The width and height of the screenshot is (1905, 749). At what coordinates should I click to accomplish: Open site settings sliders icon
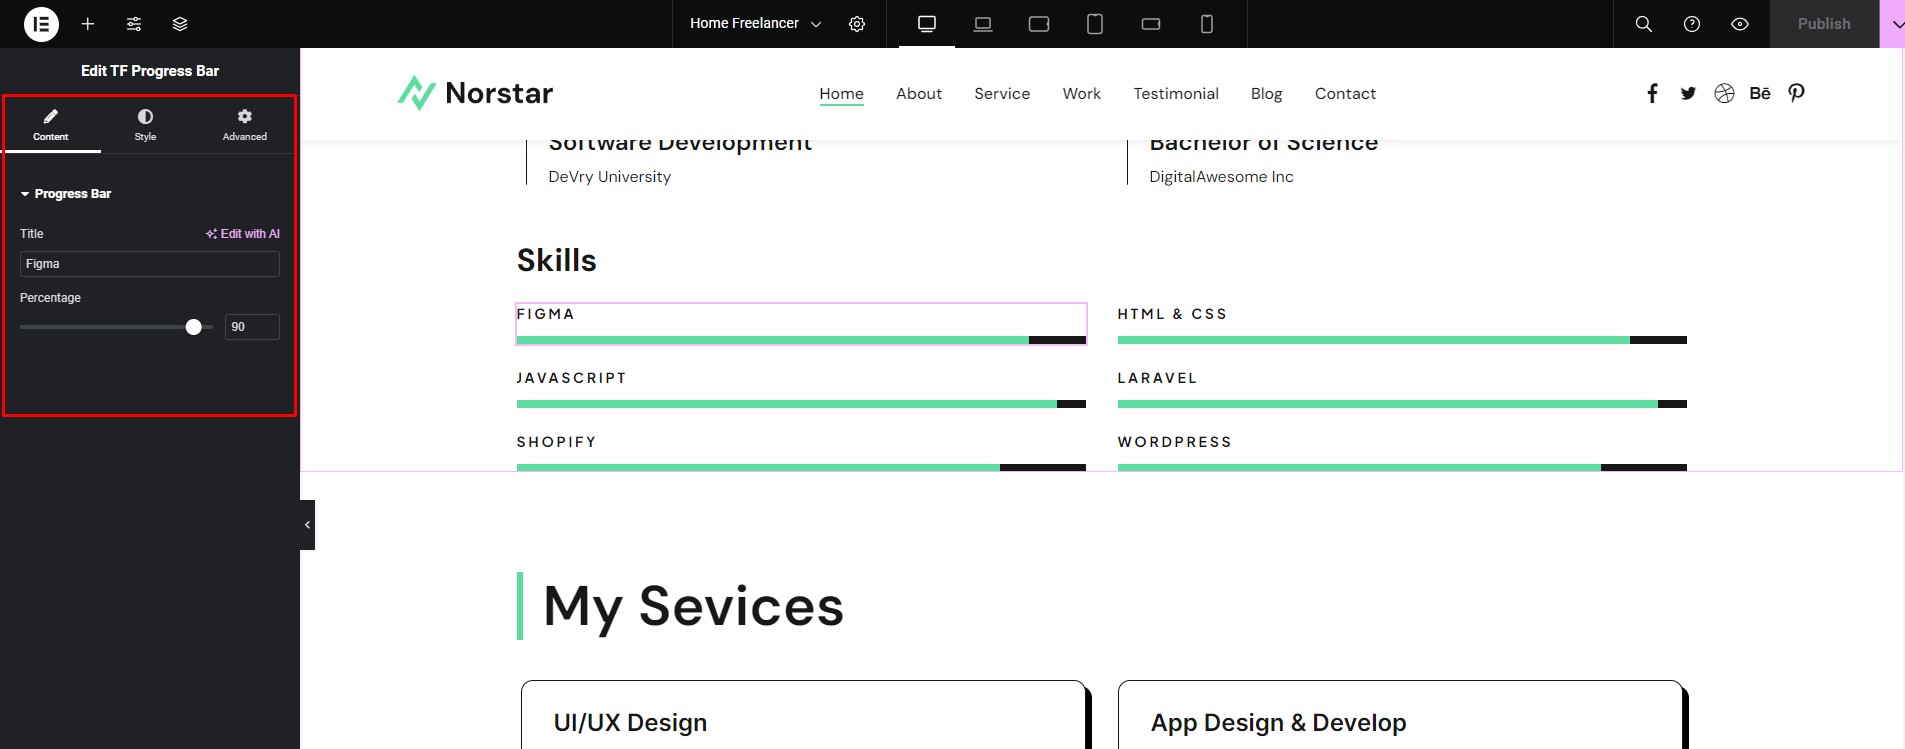134,24
